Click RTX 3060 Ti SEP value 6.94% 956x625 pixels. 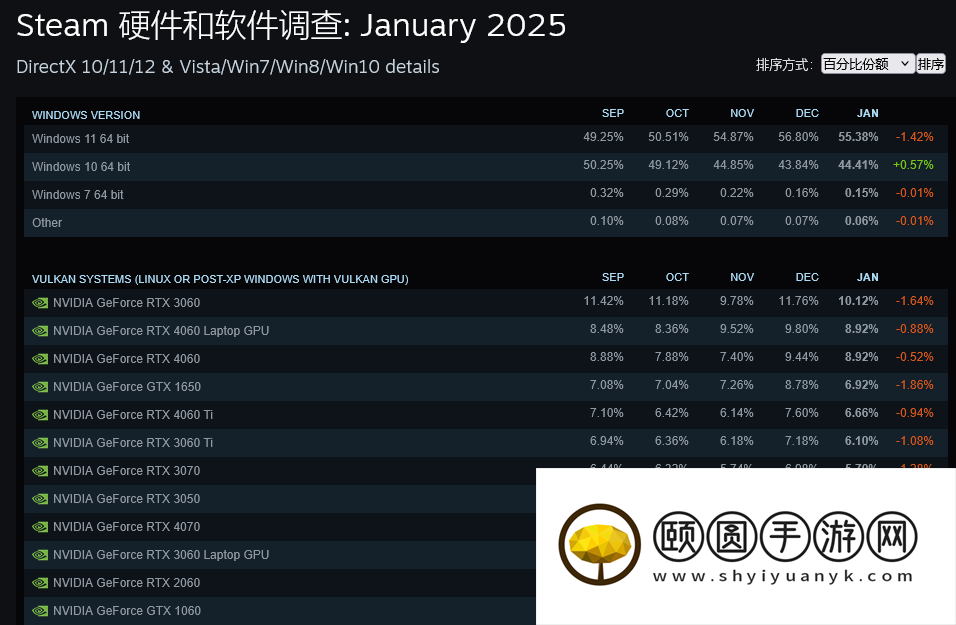coord(607,441)
